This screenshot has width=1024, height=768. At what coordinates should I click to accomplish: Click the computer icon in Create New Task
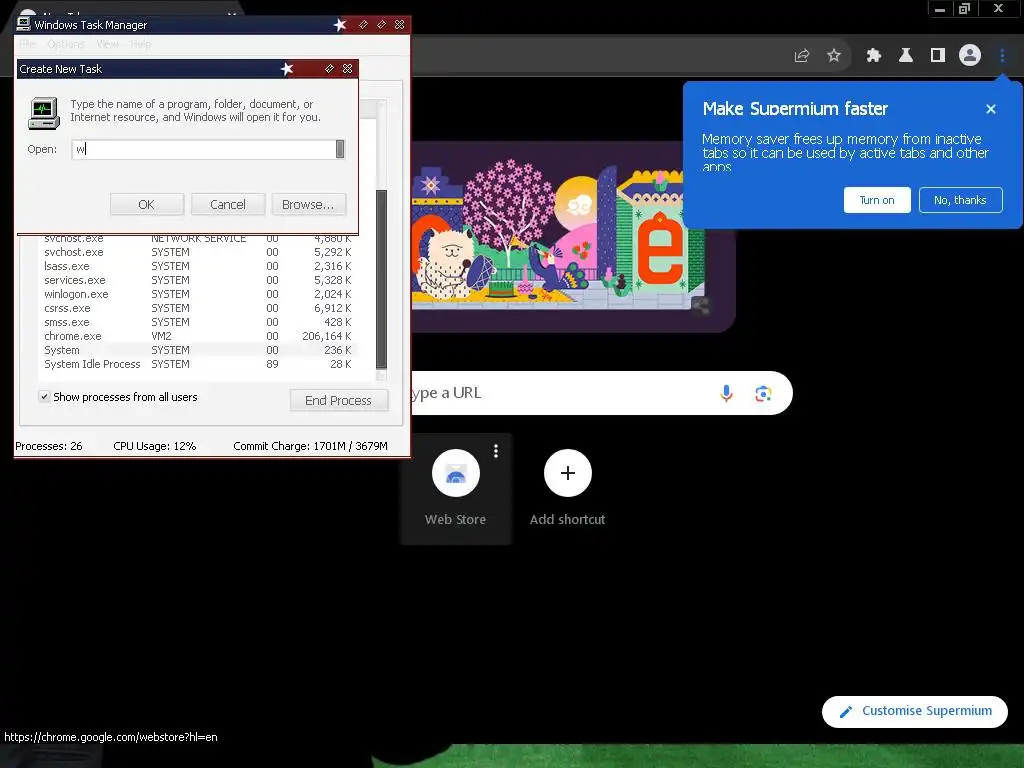(44, 112)
